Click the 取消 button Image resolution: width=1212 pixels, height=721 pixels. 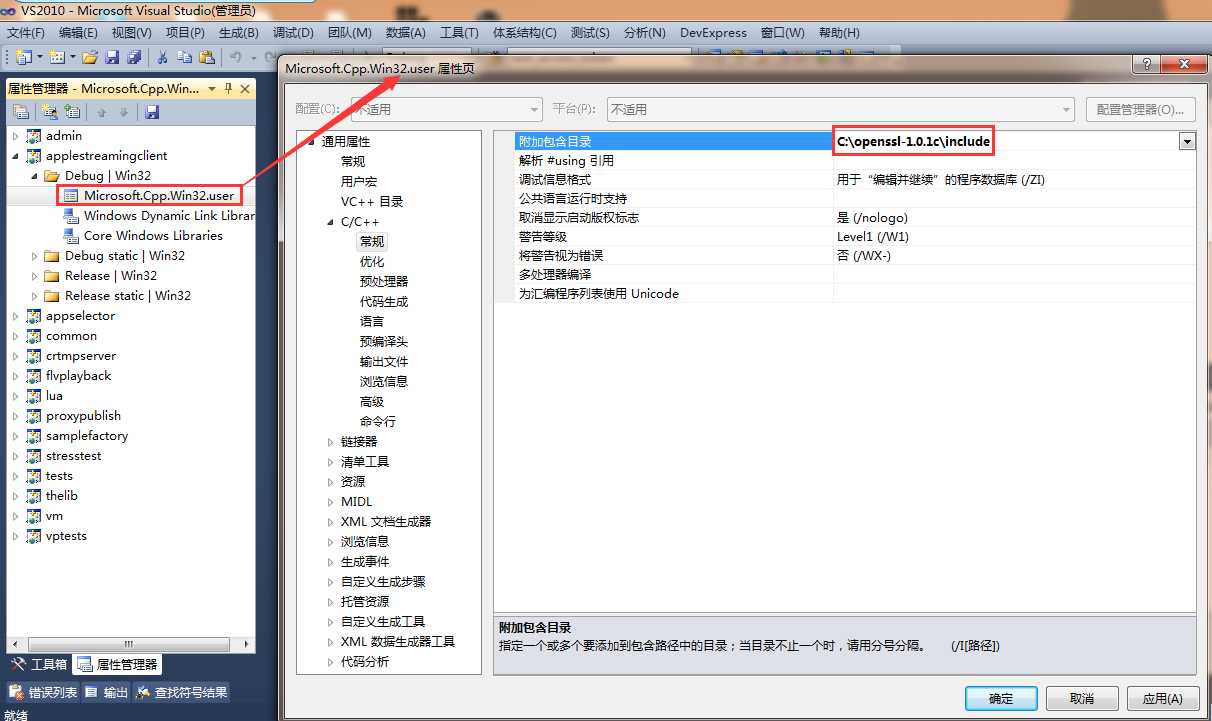(1082, 698)
